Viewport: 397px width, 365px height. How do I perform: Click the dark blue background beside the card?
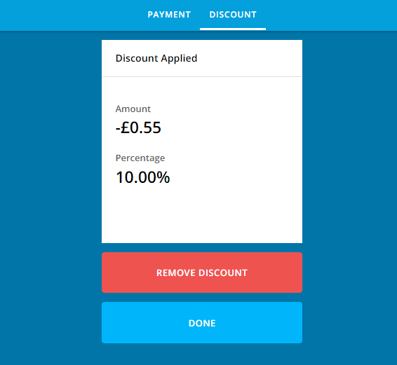click(50, 167)
